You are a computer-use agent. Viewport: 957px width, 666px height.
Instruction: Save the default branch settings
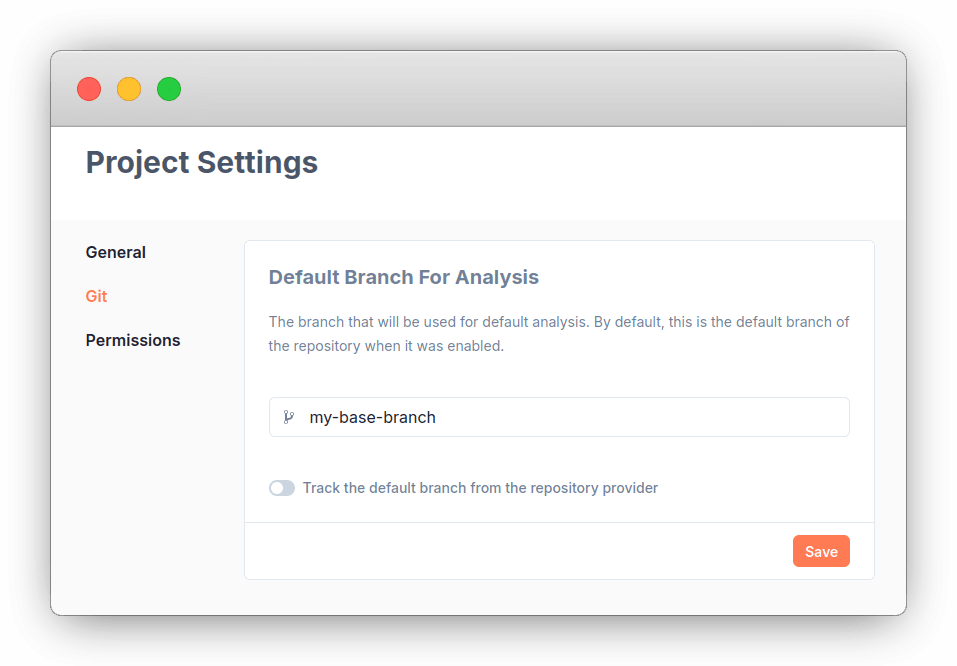click(x=821, y=551)
